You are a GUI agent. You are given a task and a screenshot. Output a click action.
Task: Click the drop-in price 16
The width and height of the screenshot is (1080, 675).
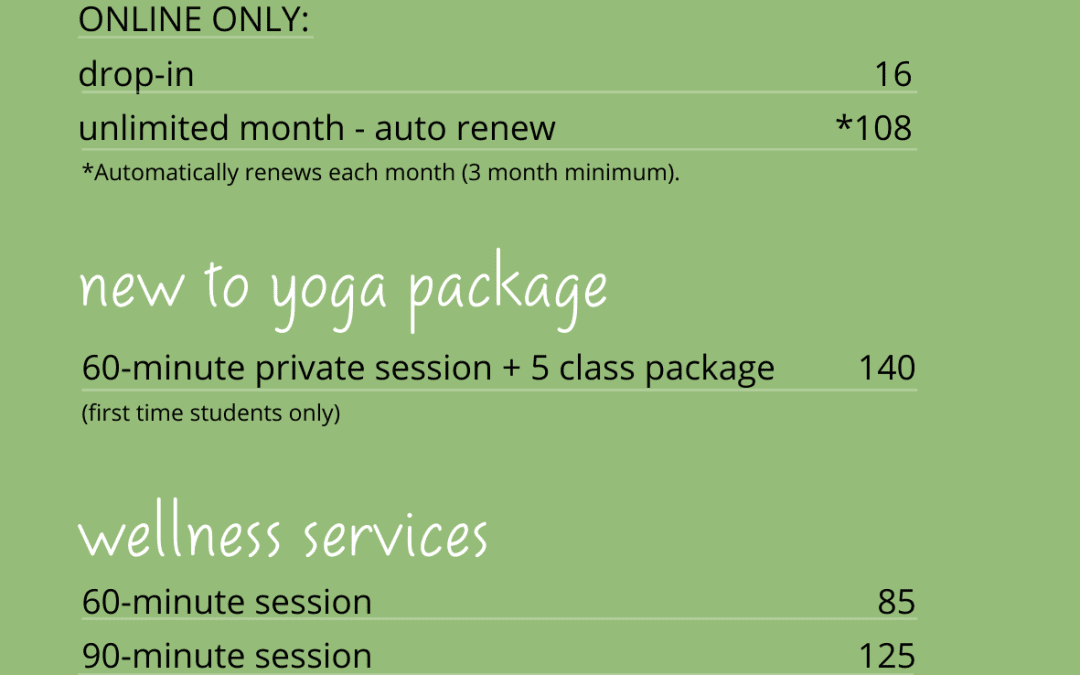point(892,75)
